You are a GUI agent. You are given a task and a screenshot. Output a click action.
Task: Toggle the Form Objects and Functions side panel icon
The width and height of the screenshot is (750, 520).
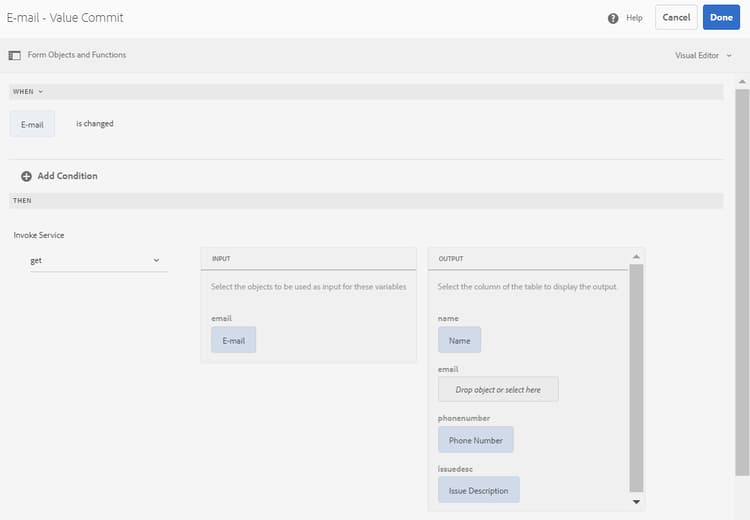(x=15, y=55)
